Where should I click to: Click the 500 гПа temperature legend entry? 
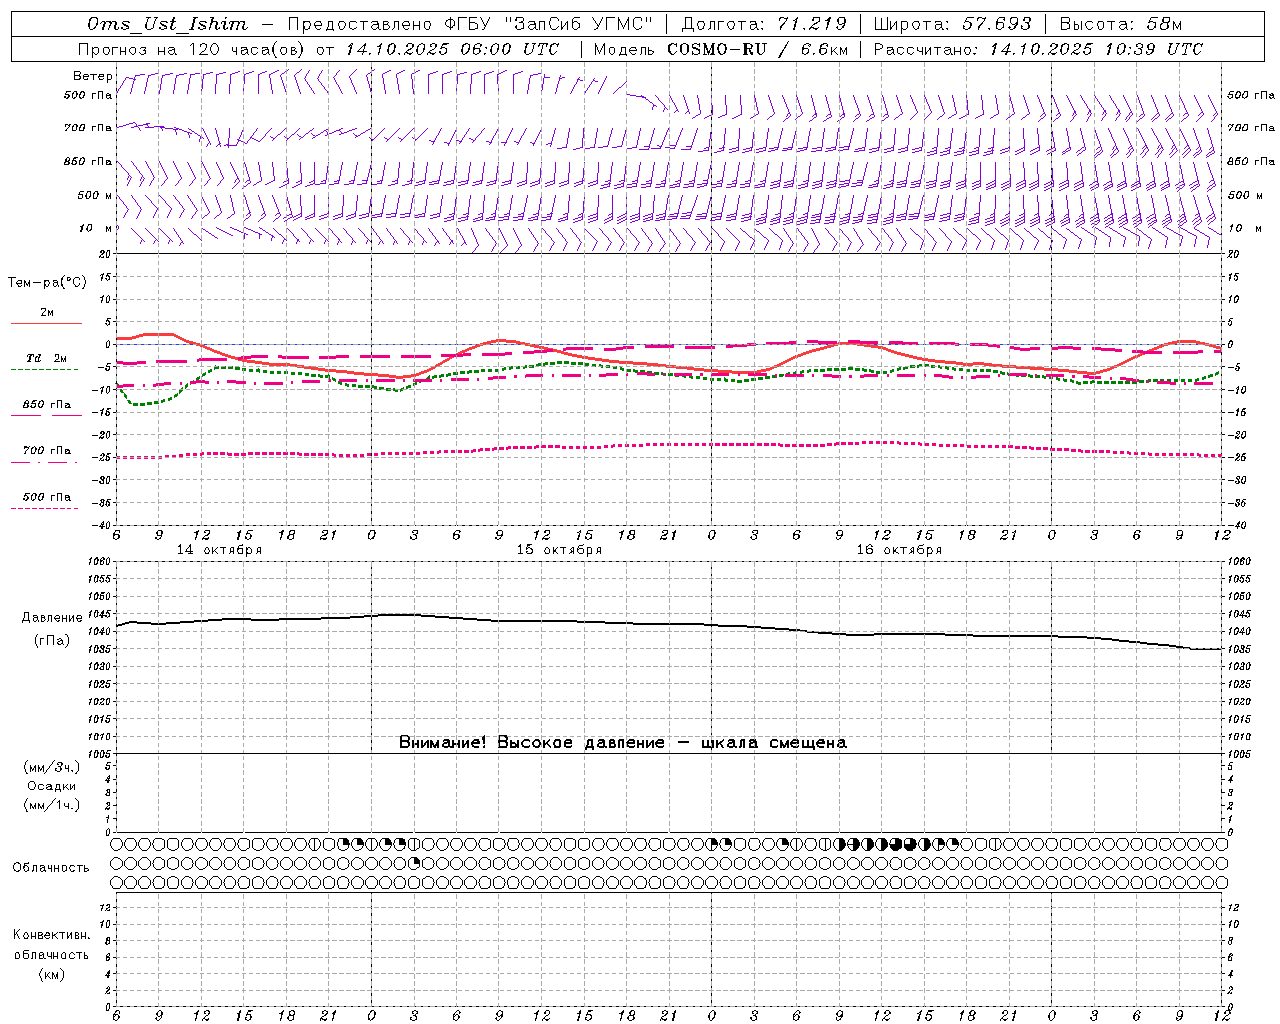[x=47, y=497]
